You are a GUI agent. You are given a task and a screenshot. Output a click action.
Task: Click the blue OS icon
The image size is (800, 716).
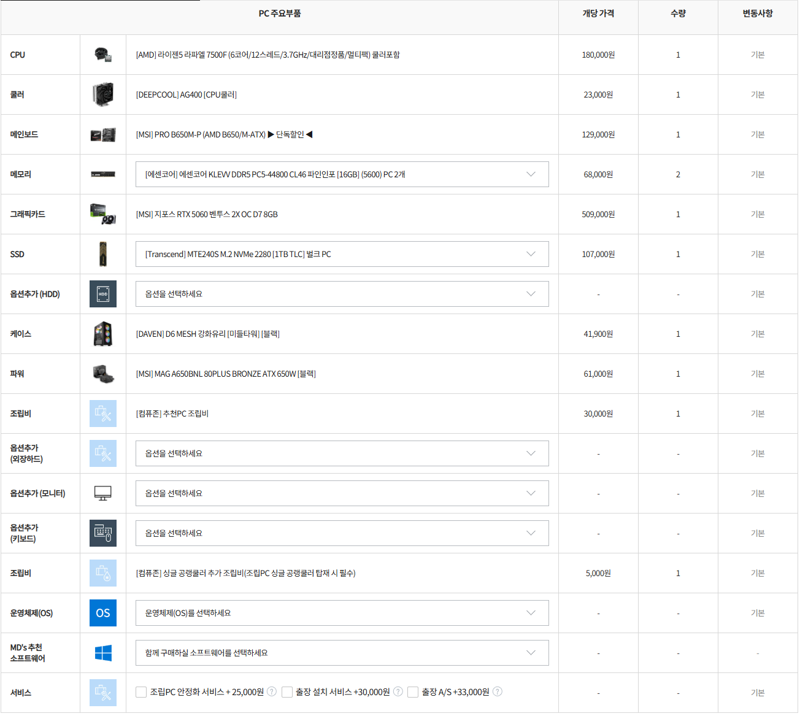point(103,613)
